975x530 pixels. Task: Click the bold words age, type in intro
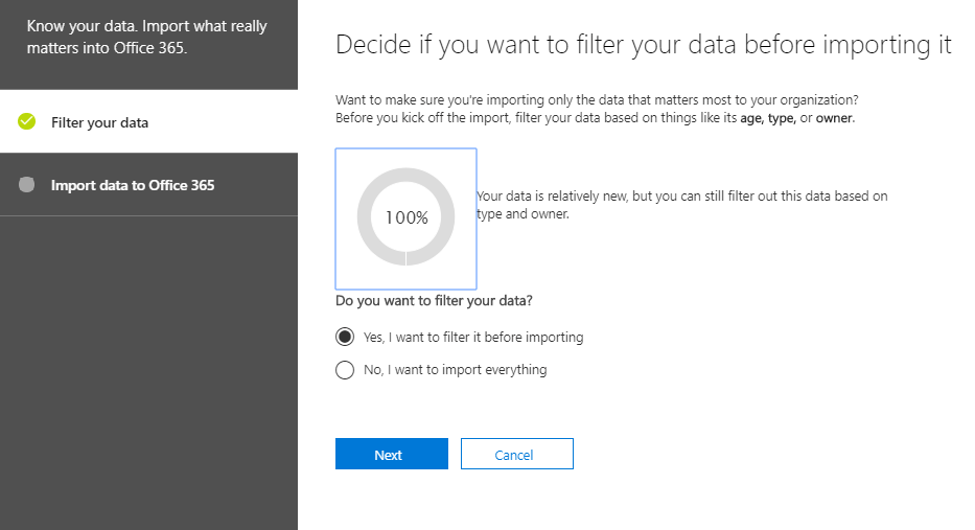(x=767, y=118)
